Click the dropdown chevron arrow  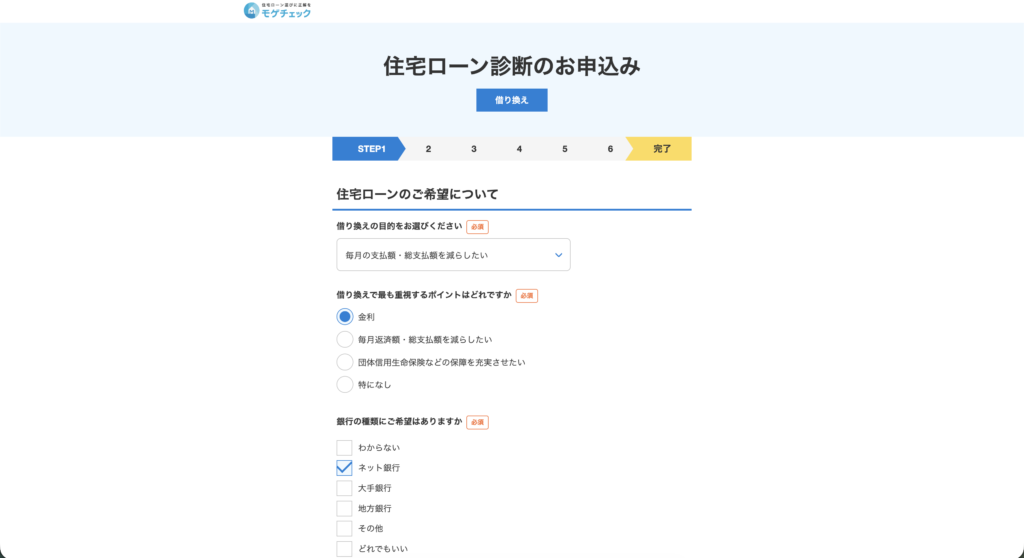tap(558, 255)
